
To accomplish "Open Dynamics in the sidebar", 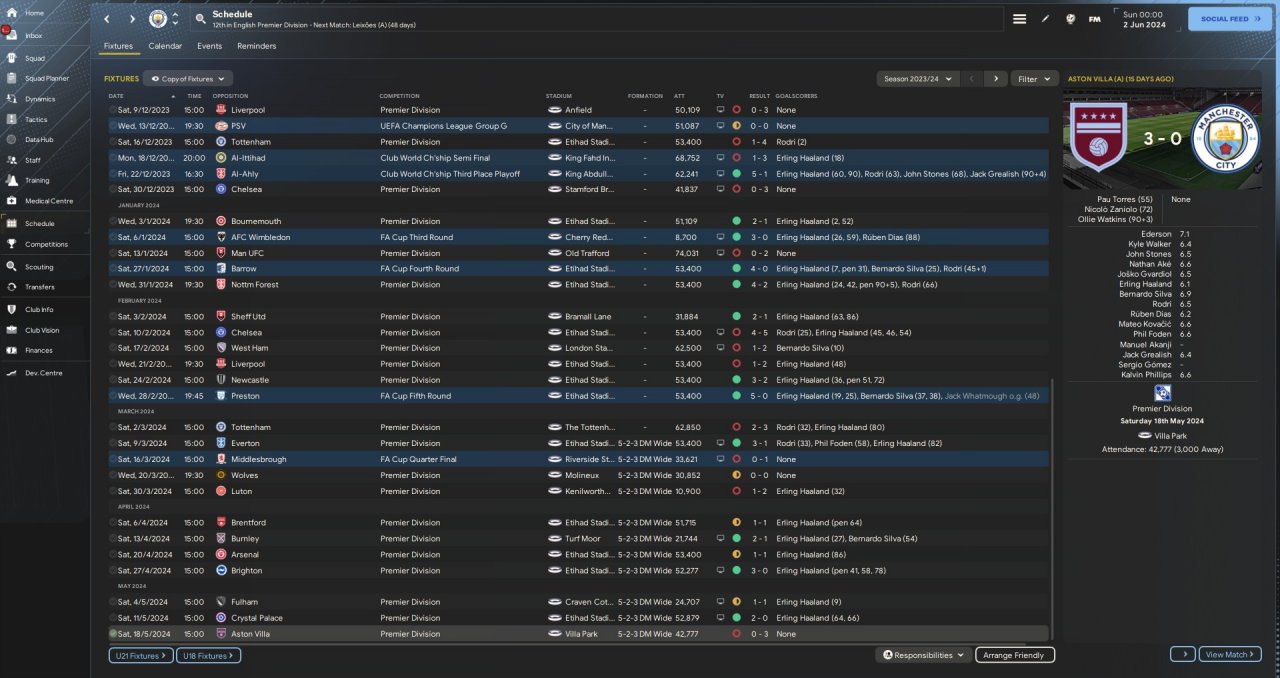I will click(x=40, y=99).
